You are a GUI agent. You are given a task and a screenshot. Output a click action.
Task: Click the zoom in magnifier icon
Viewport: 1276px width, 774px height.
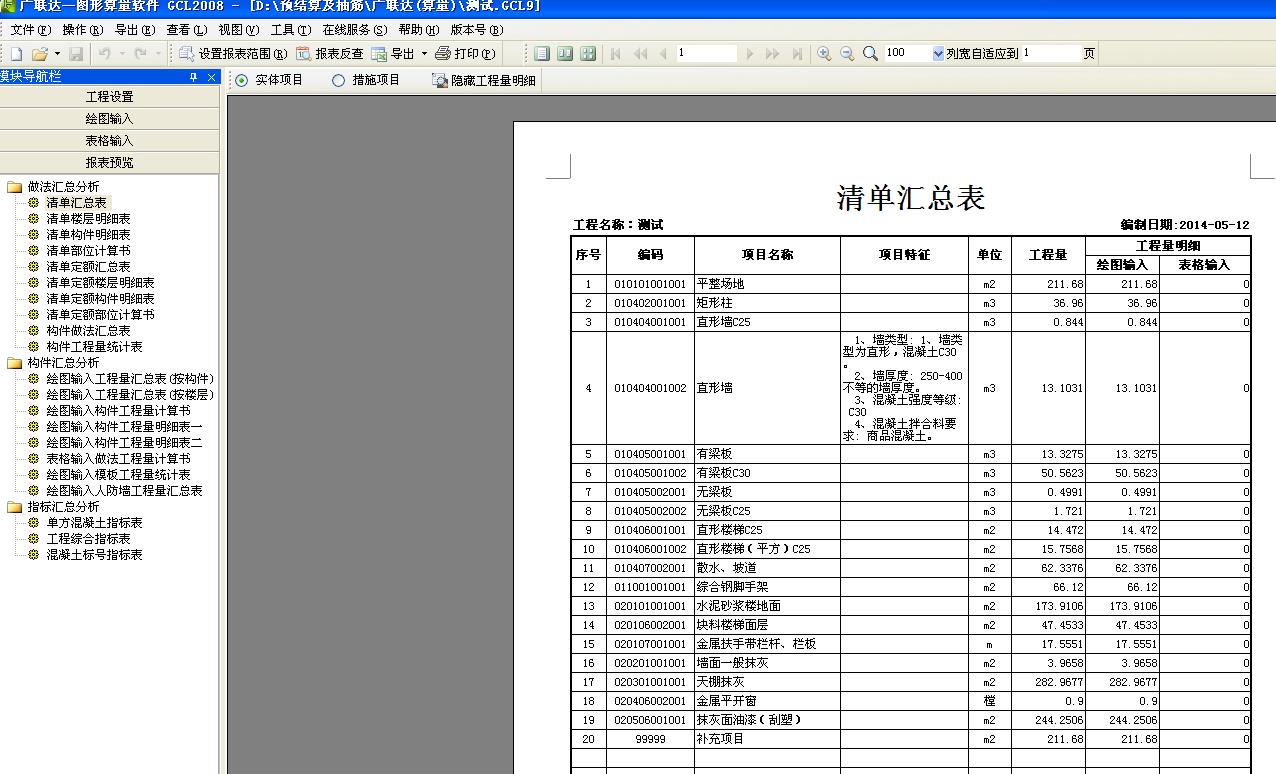coord(824,53)
